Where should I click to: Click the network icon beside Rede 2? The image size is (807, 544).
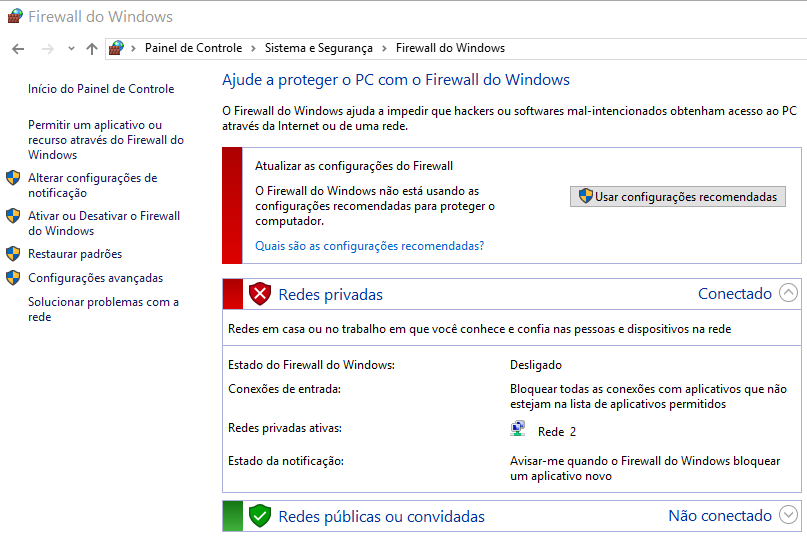pos(518,429)
